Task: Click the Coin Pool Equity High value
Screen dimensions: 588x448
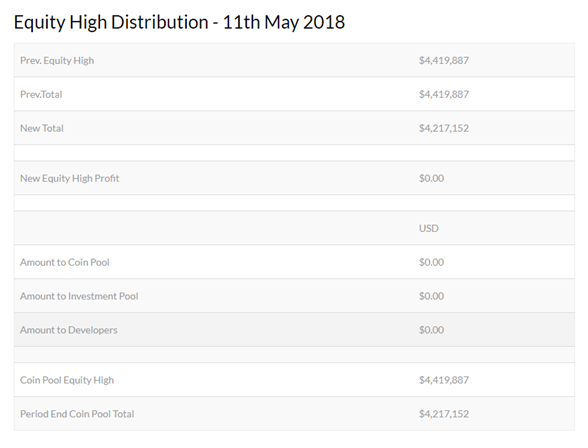Action: 444,380
